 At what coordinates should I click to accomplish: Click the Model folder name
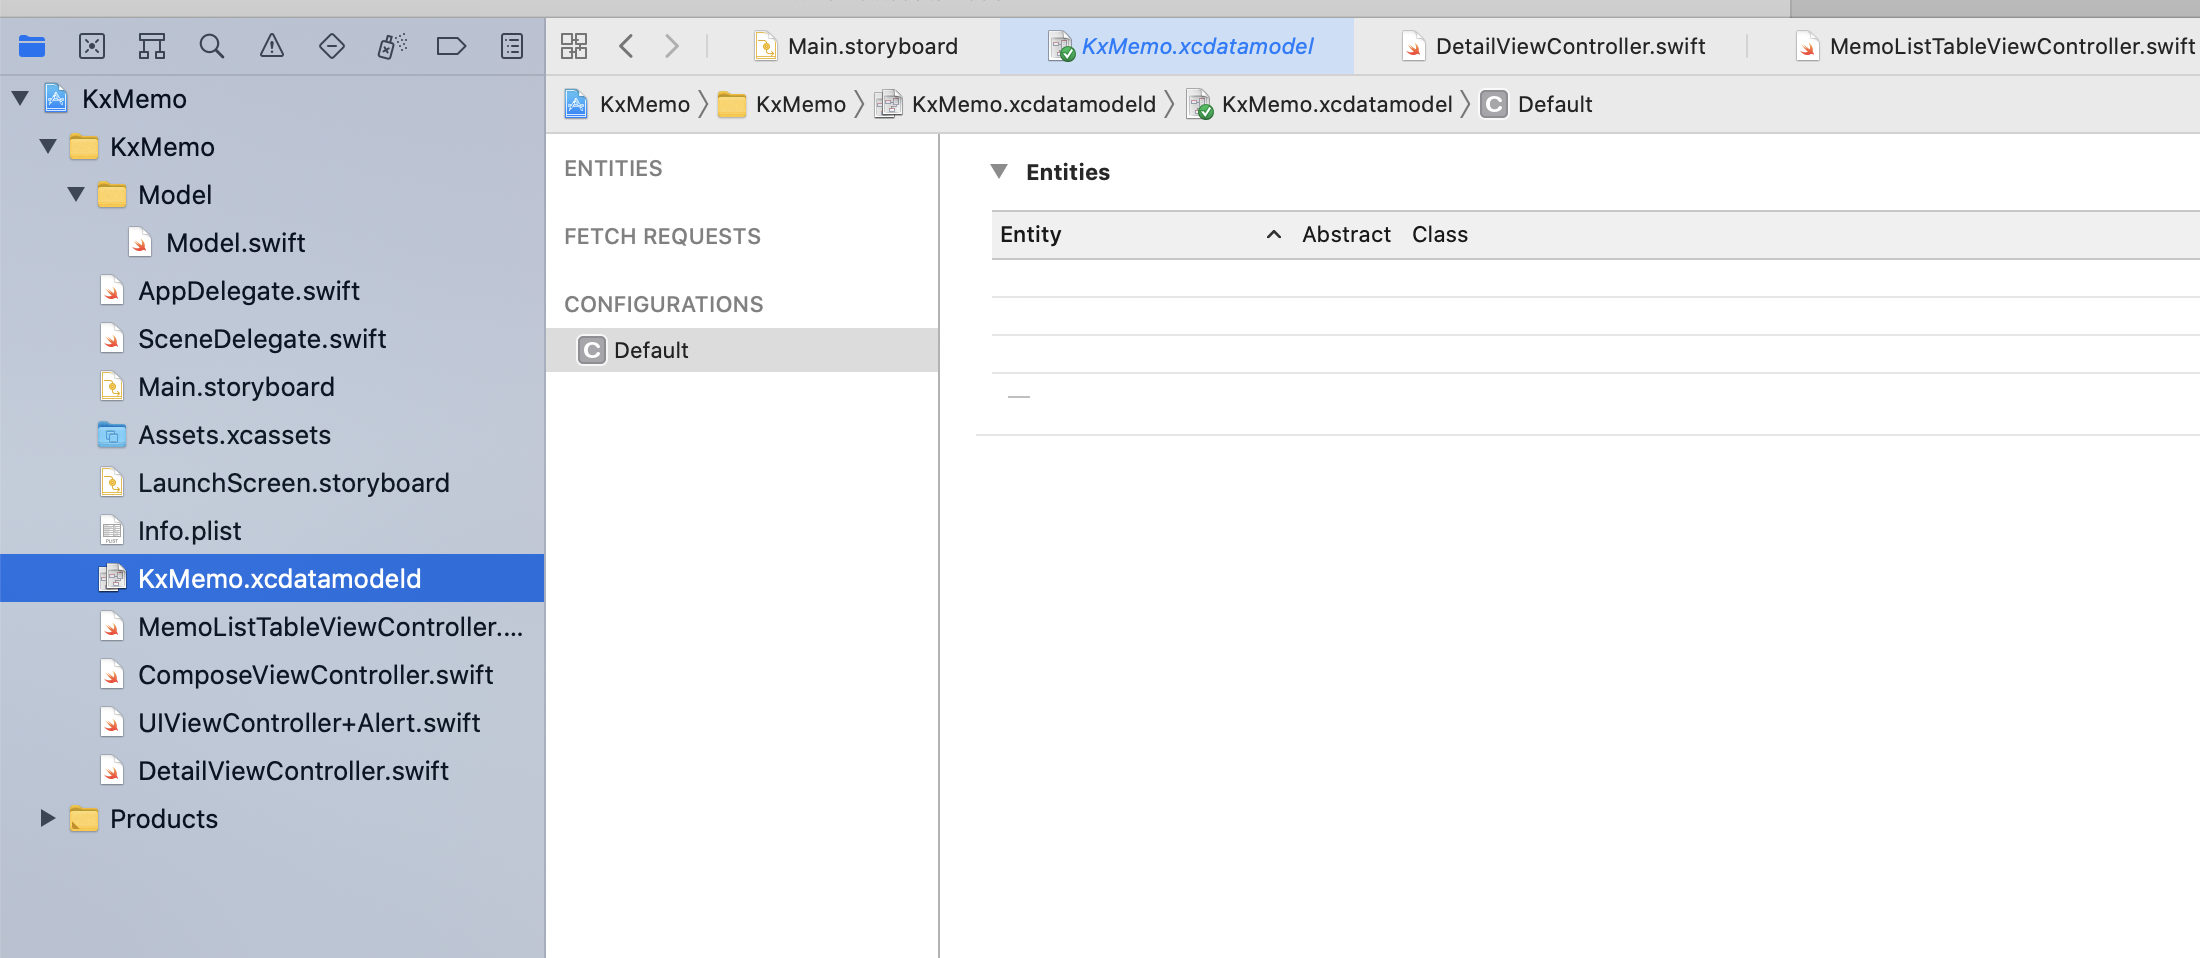pos(175,195)
